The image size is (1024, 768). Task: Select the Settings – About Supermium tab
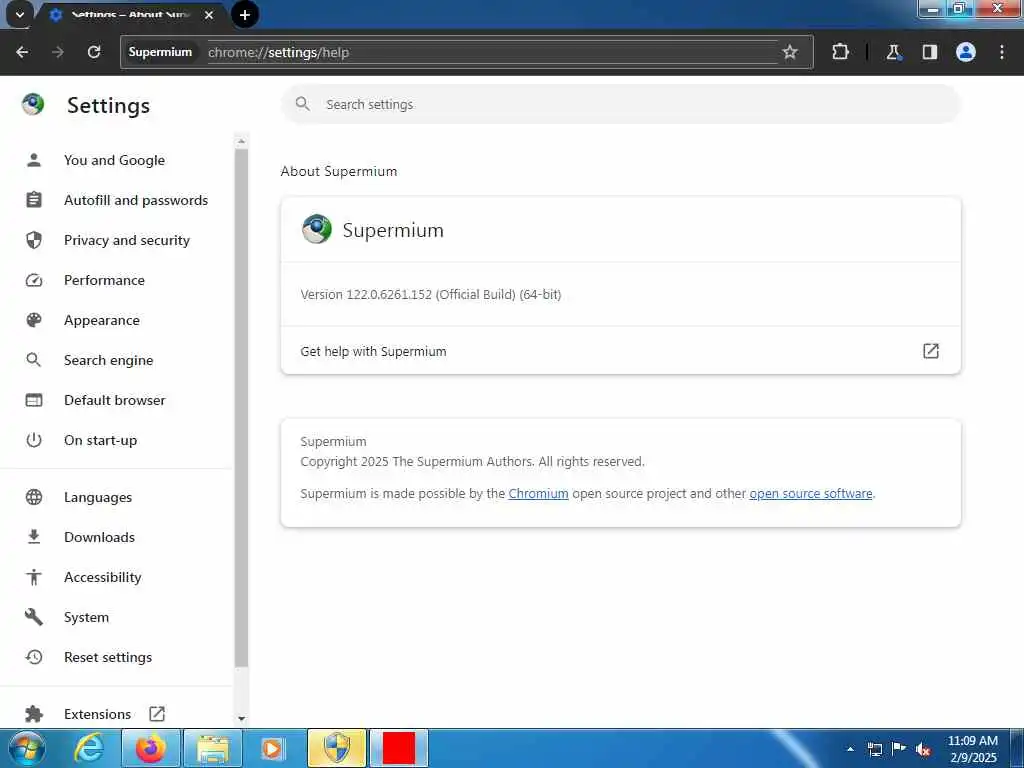pos(131,14)
